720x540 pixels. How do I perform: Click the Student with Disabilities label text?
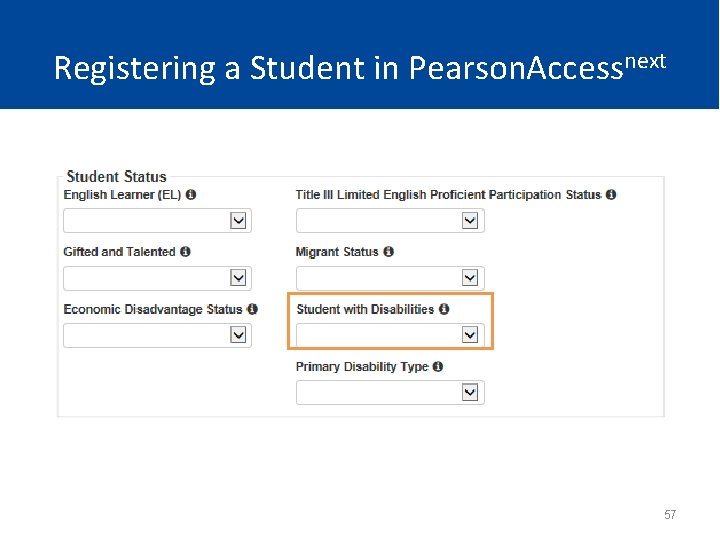tap(365, 309)
